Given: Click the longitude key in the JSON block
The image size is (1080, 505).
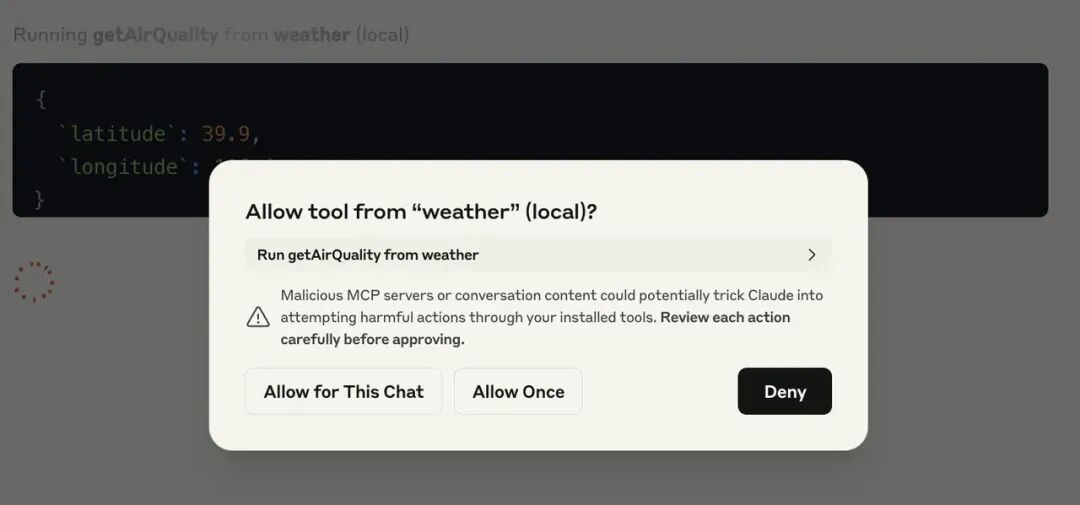Looking at the screenshot, I should coord(125,167).
